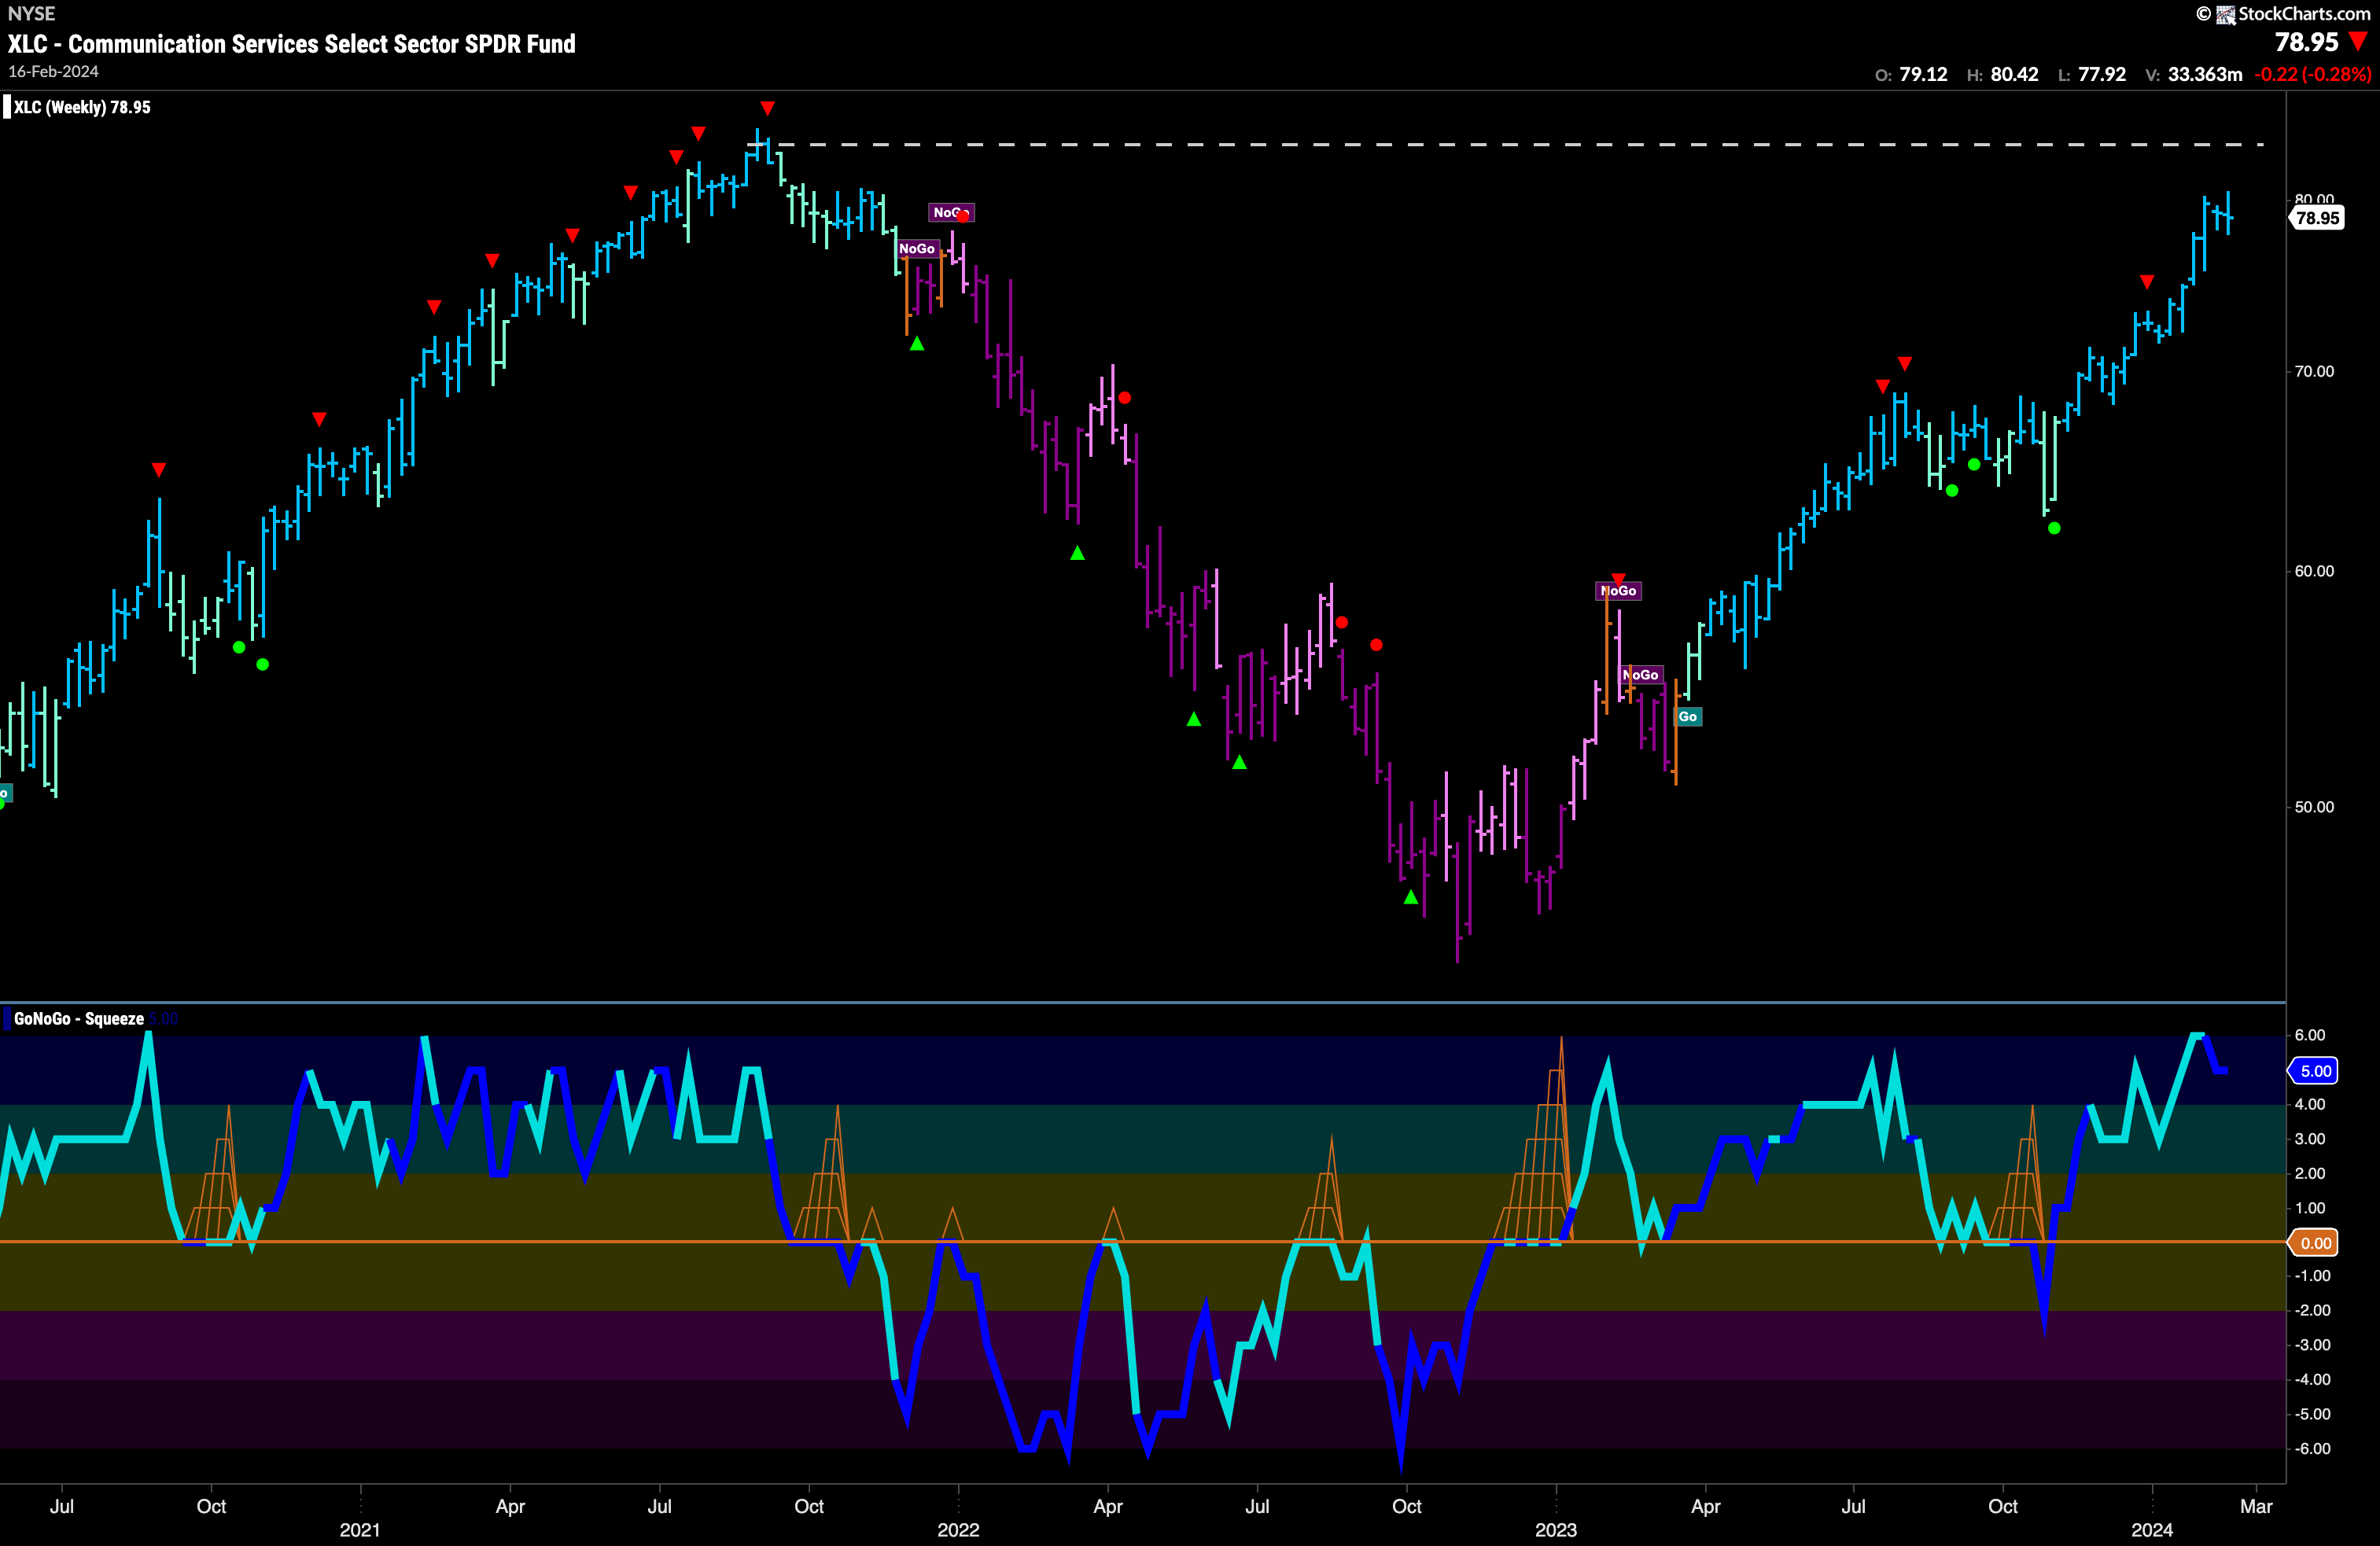Click the blue 5.00 oscillator value tag
Viewport: 2380px width, 1546px height.
click(x=2315, y=1071)
